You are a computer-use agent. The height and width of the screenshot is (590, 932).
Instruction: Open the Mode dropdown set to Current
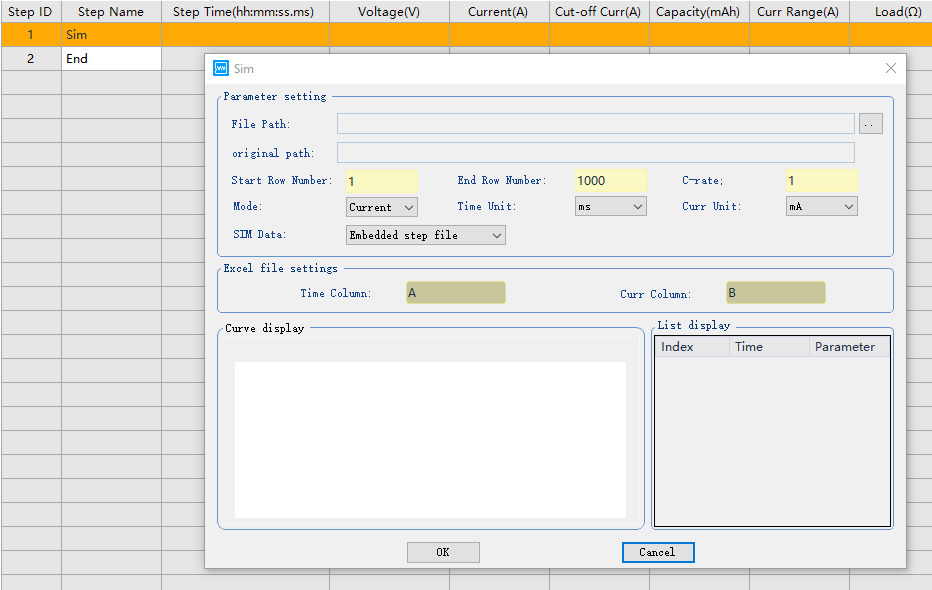pyautogui.click(x=381, y=207)
